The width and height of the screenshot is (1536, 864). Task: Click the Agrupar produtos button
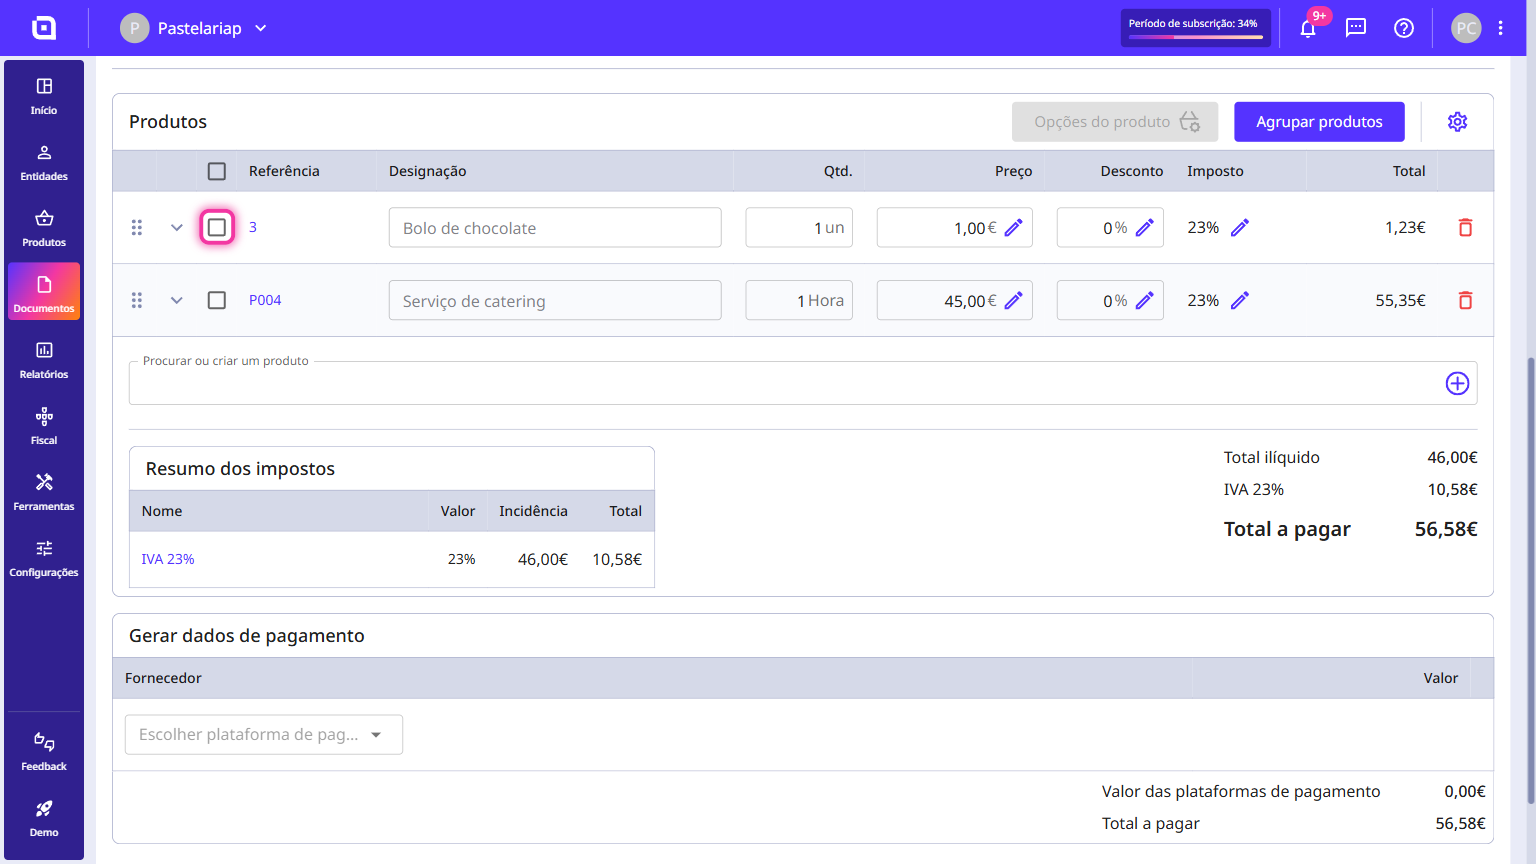point(1319,122)
